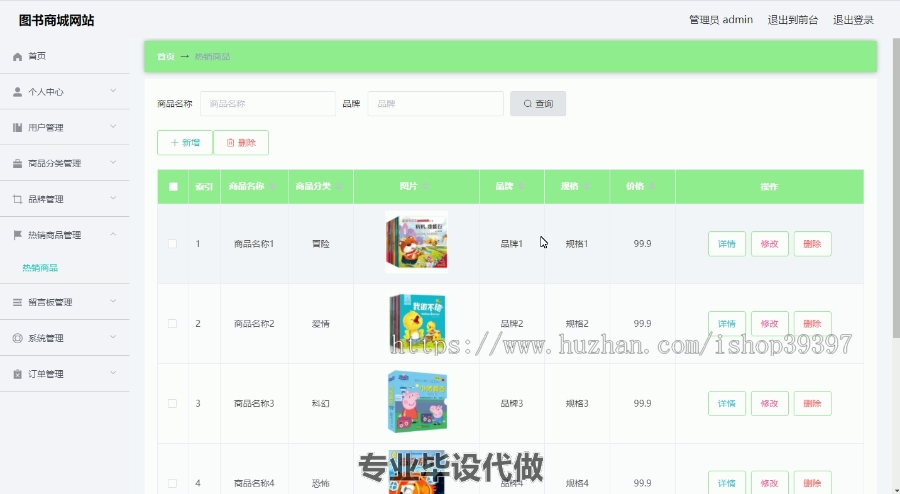
Task: Sort by 图片 column arrows
Action: tap(425, 186)
